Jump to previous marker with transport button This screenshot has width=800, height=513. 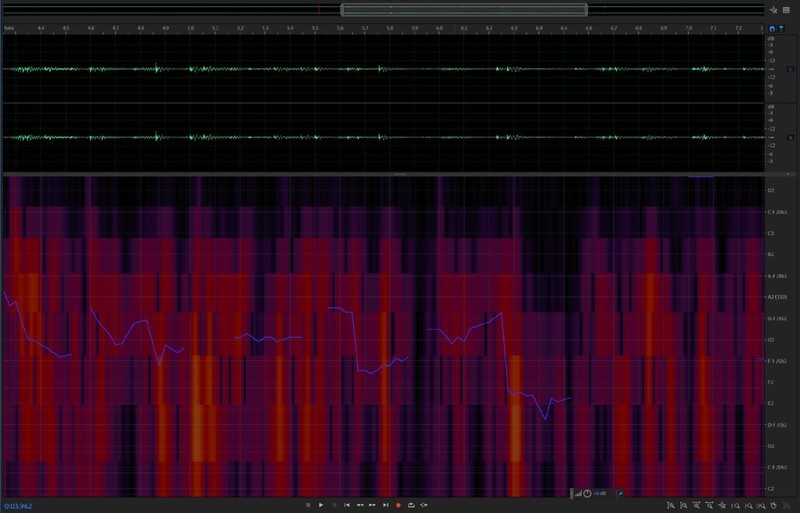[x=347, y=505]
